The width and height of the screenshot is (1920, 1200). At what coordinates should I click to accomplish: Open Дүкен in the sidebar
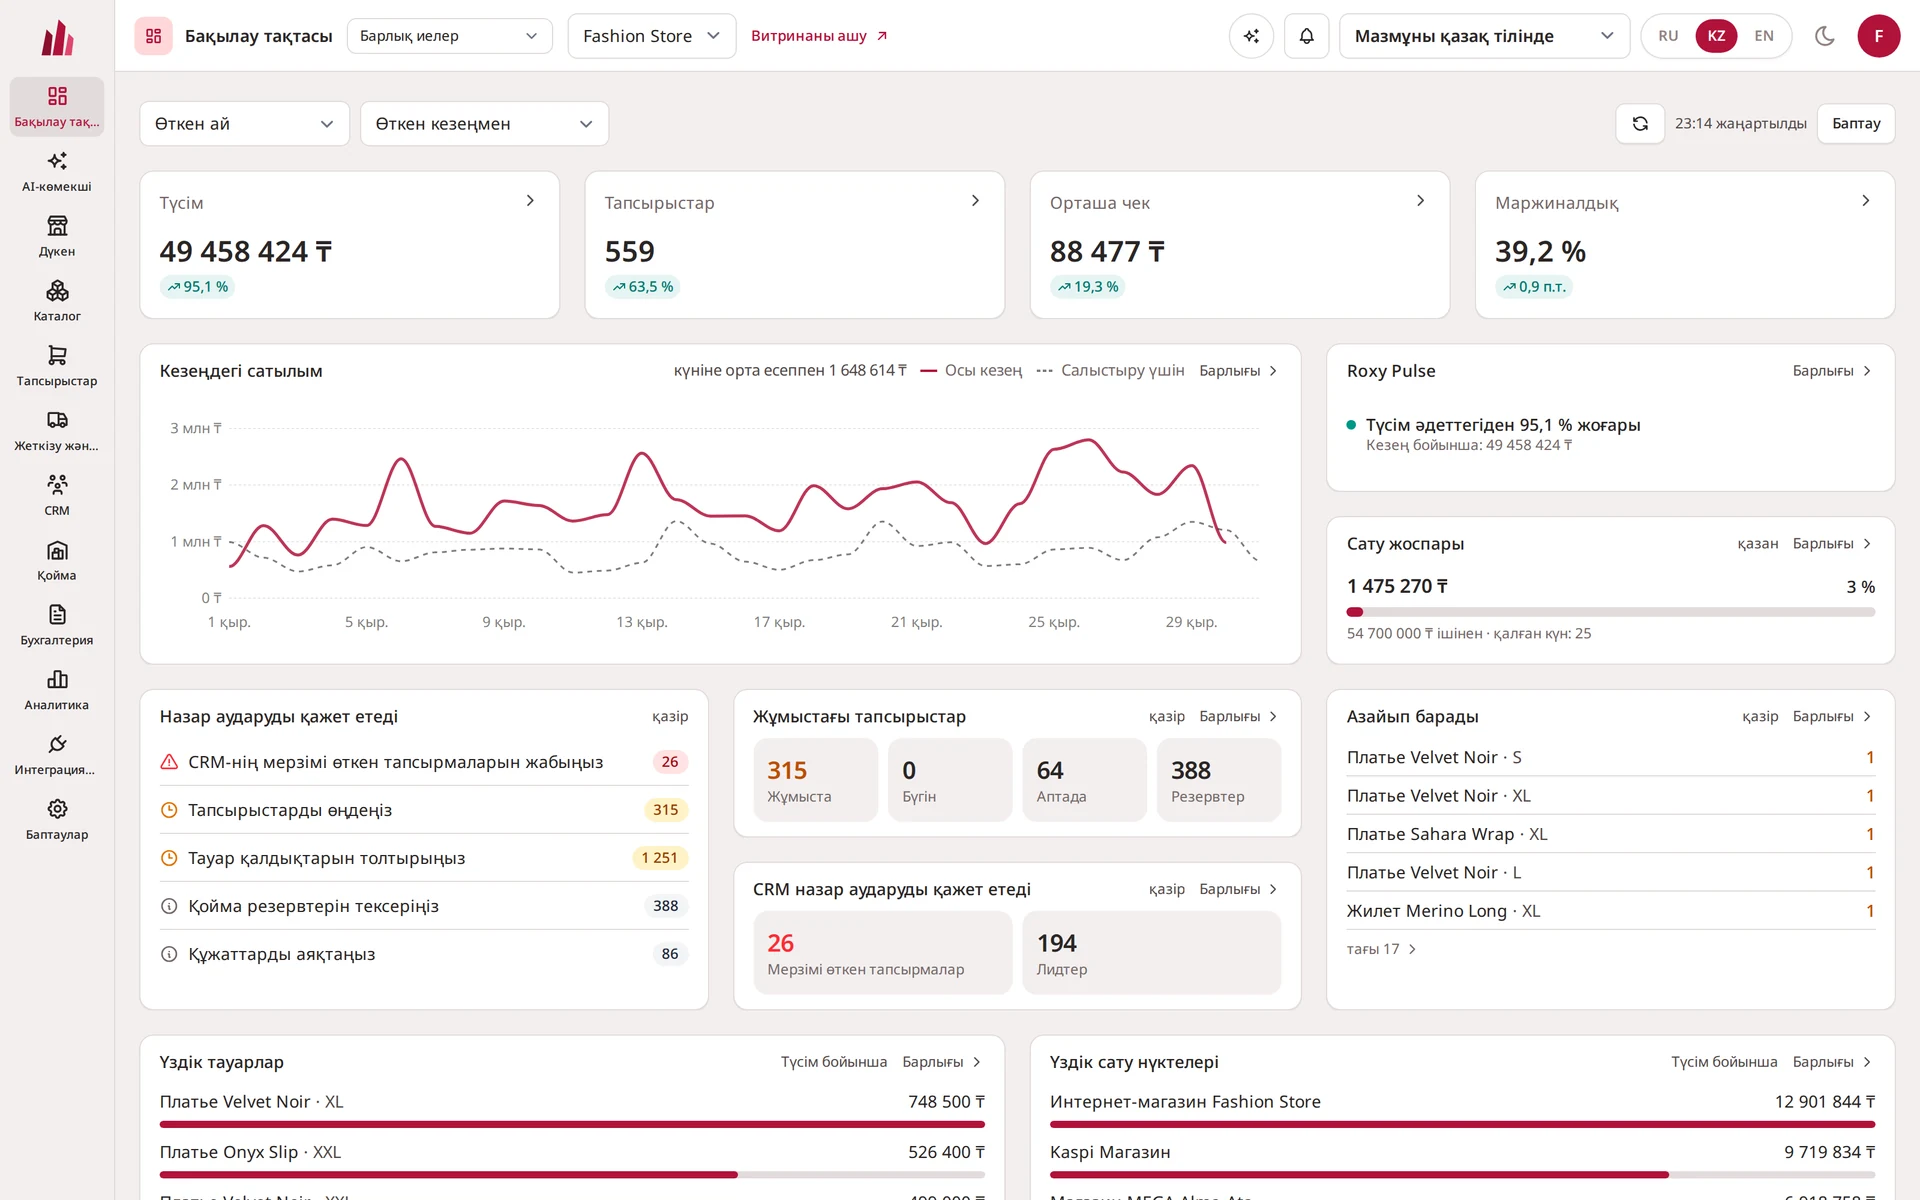coord(57,237)
